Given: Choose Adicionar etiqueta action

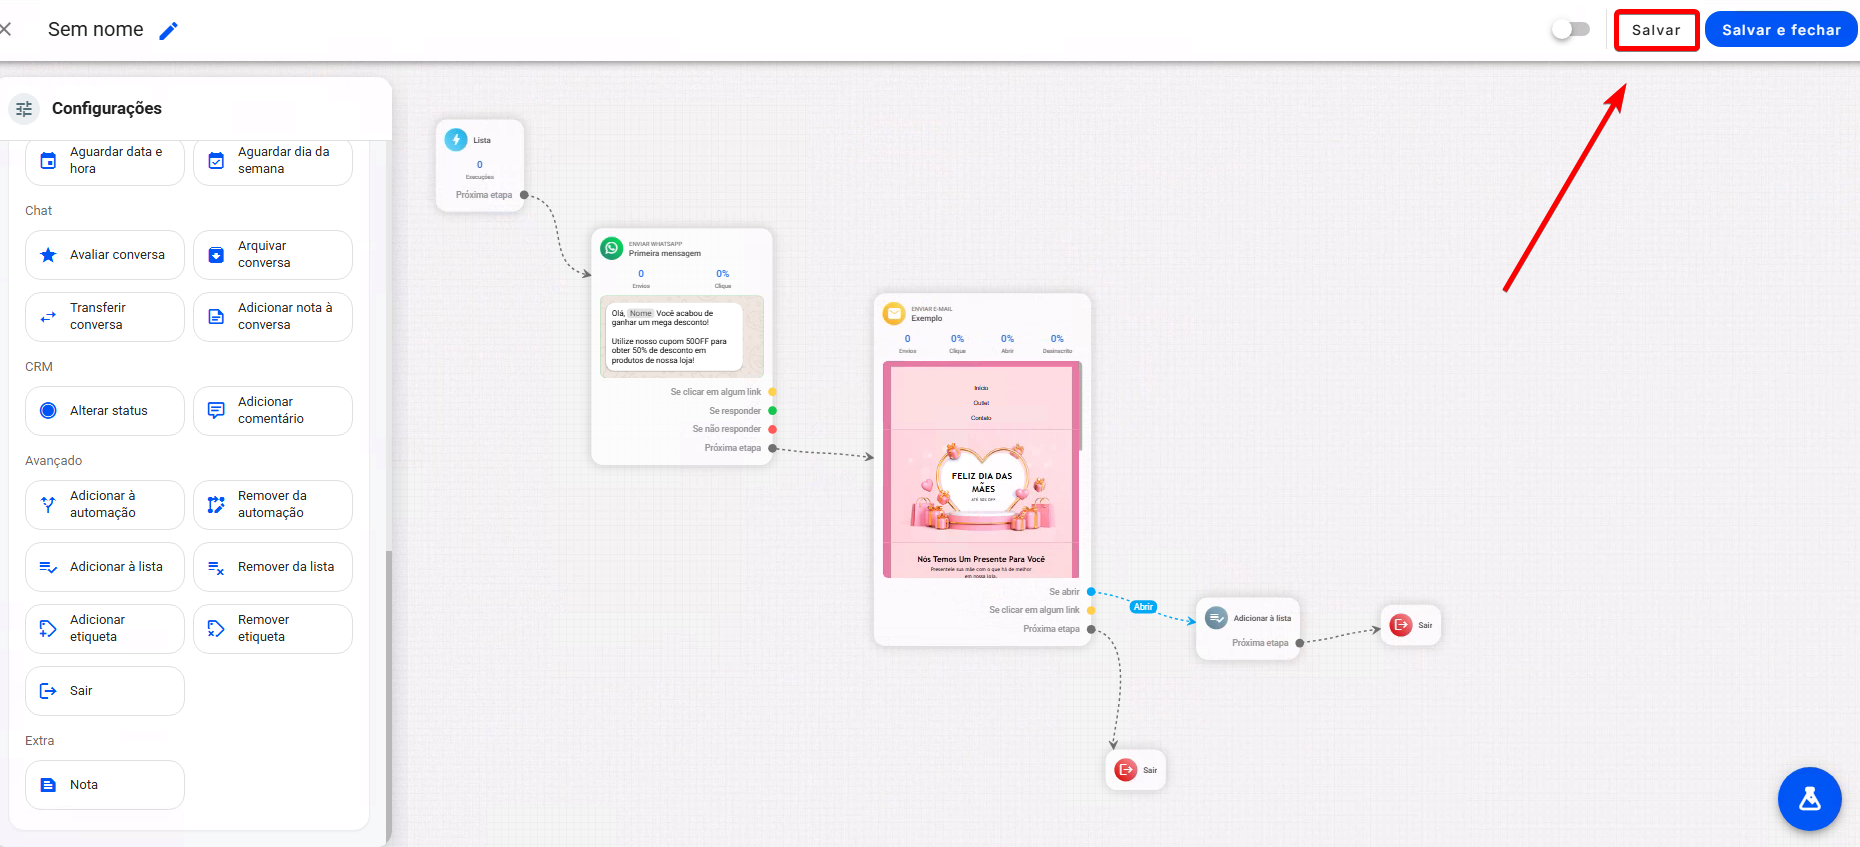Looking at the screenshot, I should [105, 629].
